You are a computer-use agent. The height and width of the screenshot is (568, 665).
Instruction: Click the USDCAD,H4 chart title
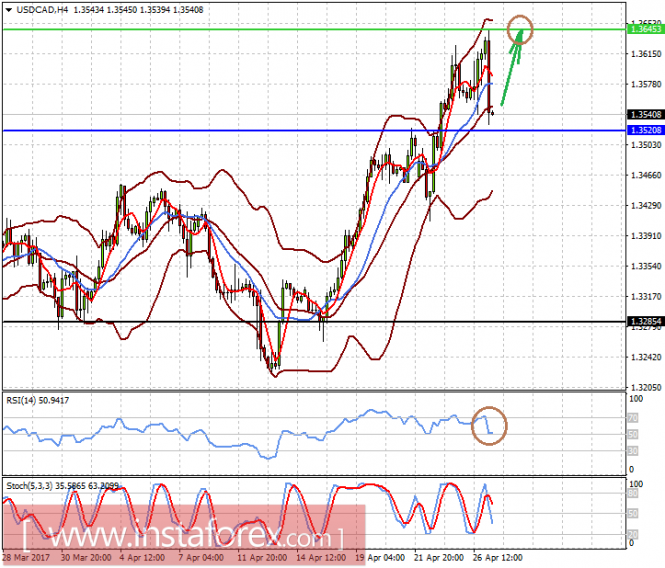point(42,9)
